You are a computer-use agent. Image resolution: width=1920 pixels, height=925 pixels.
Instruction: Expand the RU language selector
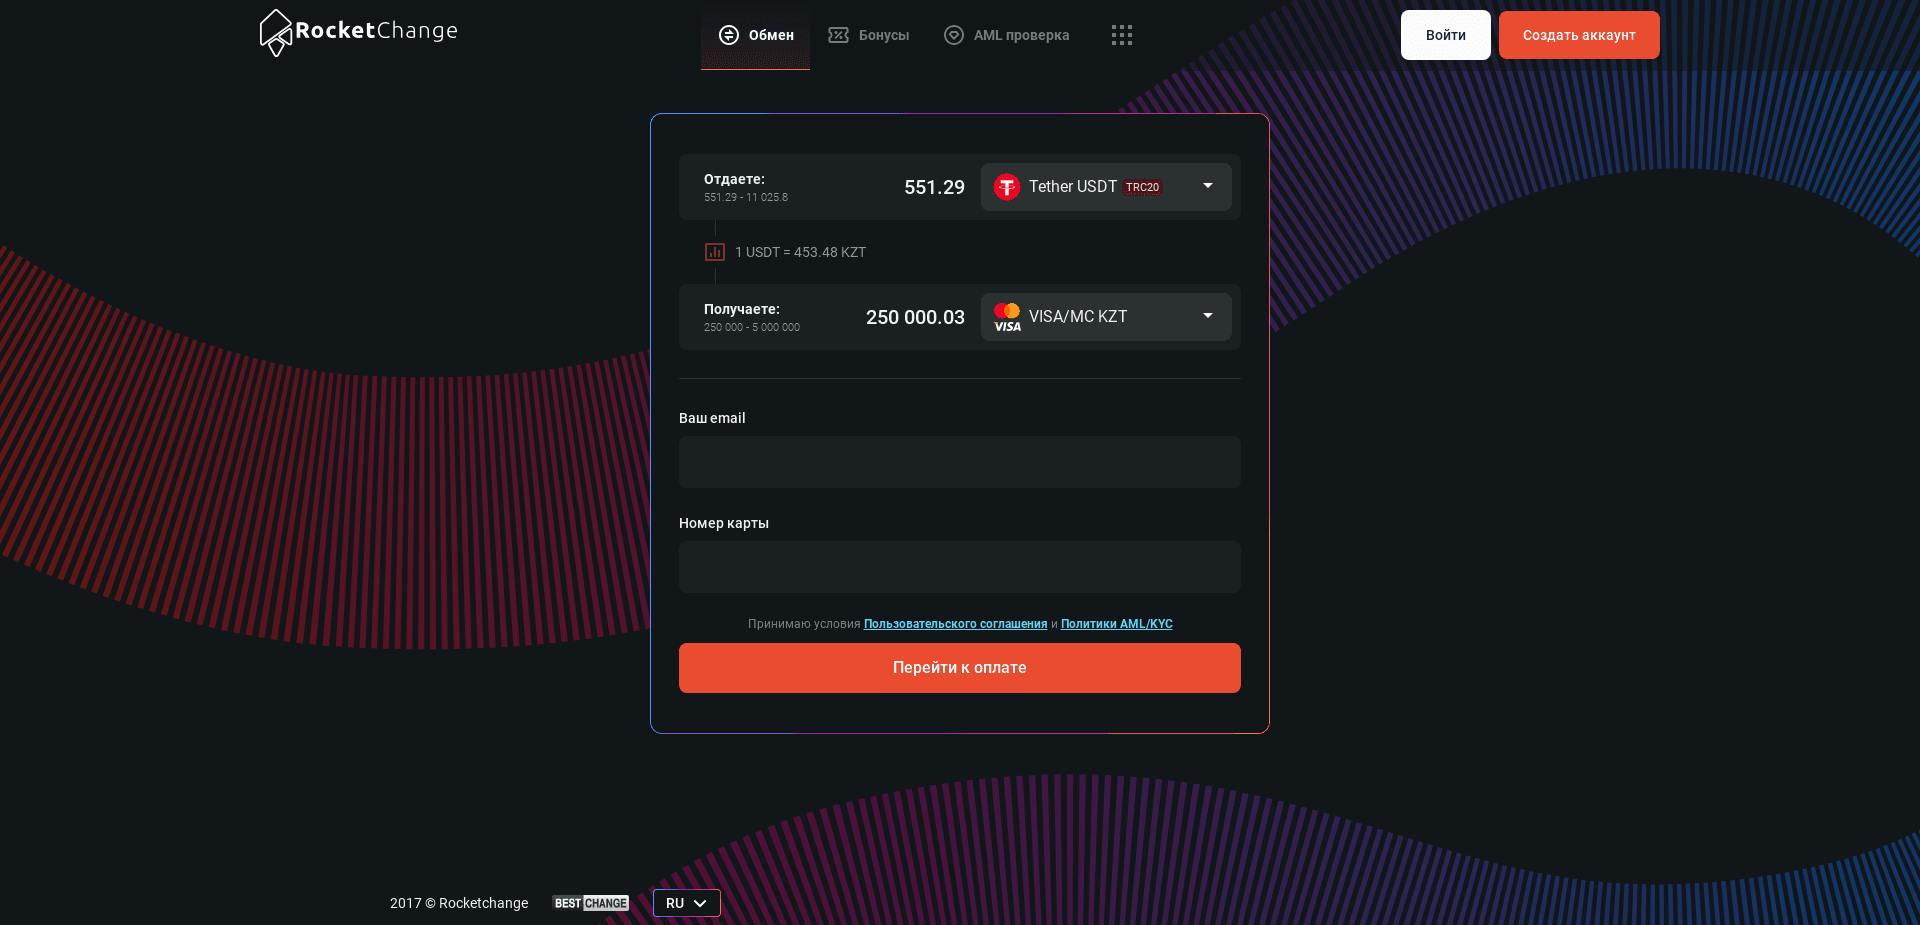point(686,903)
